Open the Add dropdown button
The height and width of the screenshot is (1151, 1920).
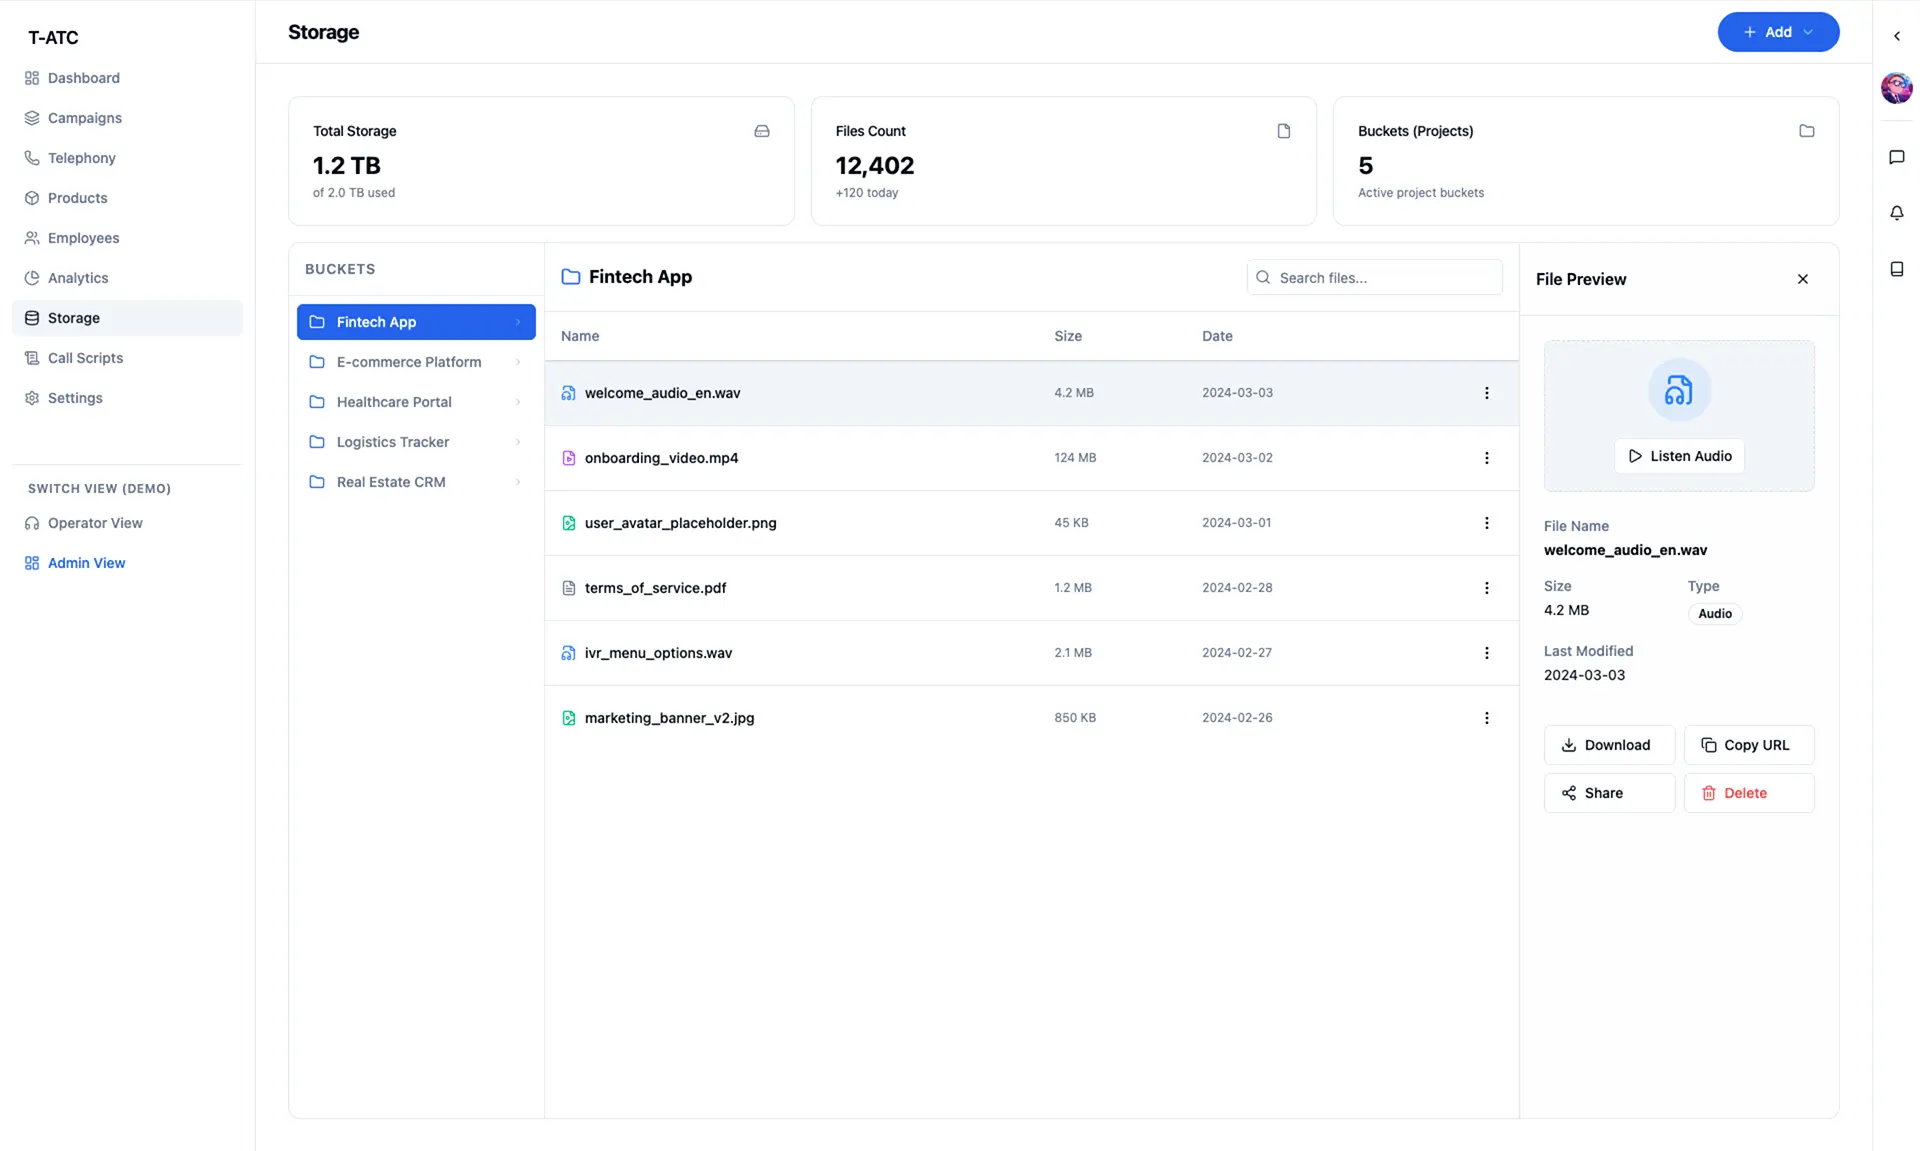(1777, 32)
